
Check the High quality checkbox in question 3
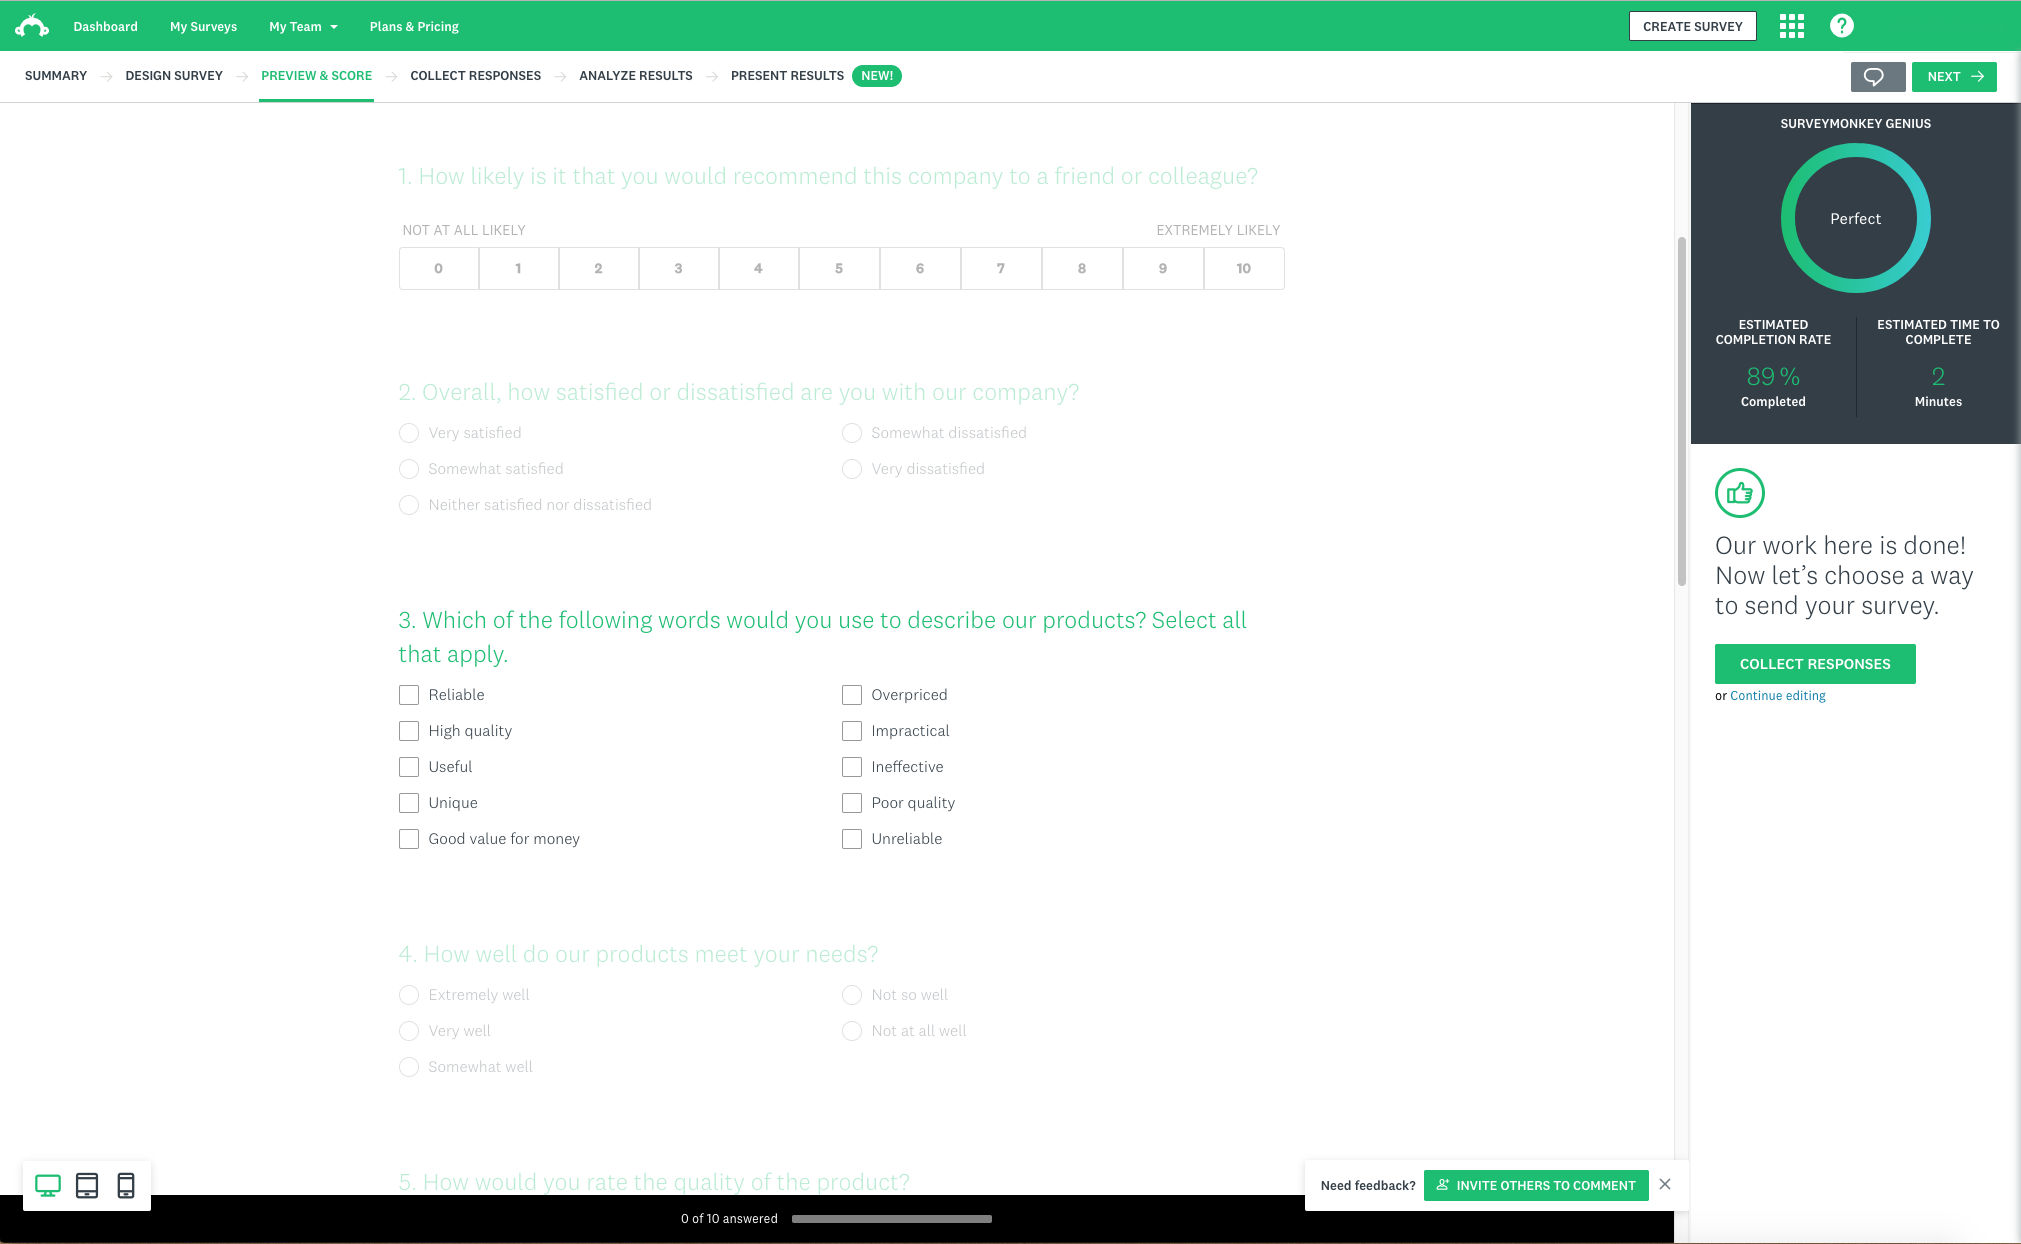(x=409, y=730)
